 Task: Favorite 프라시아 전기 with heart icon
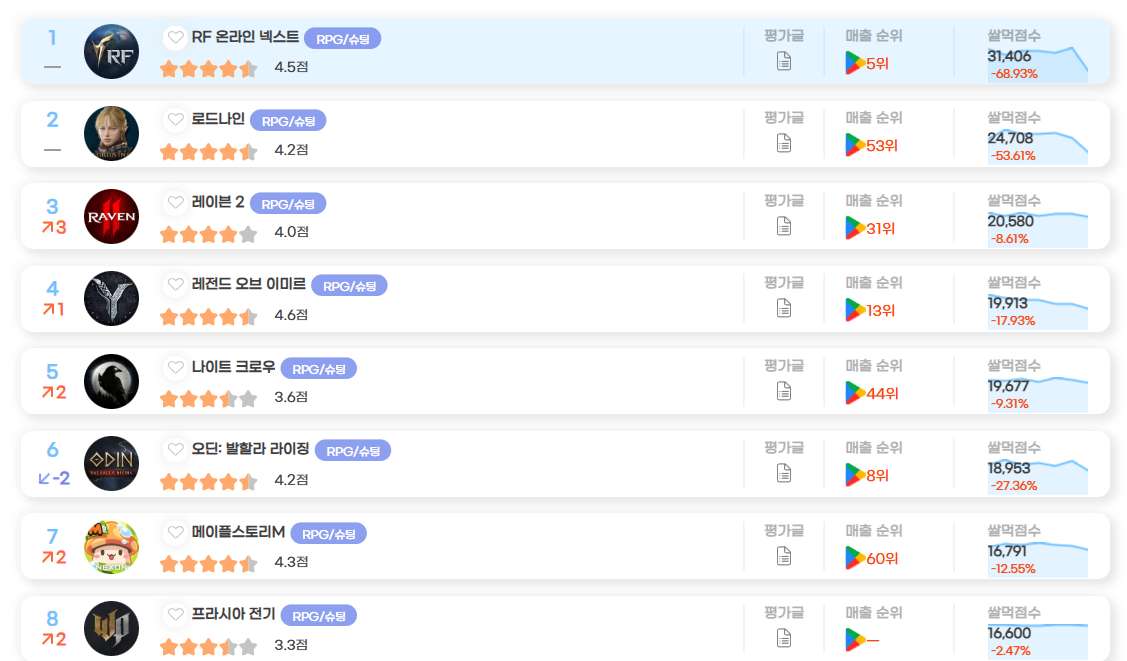click(175, 614)
